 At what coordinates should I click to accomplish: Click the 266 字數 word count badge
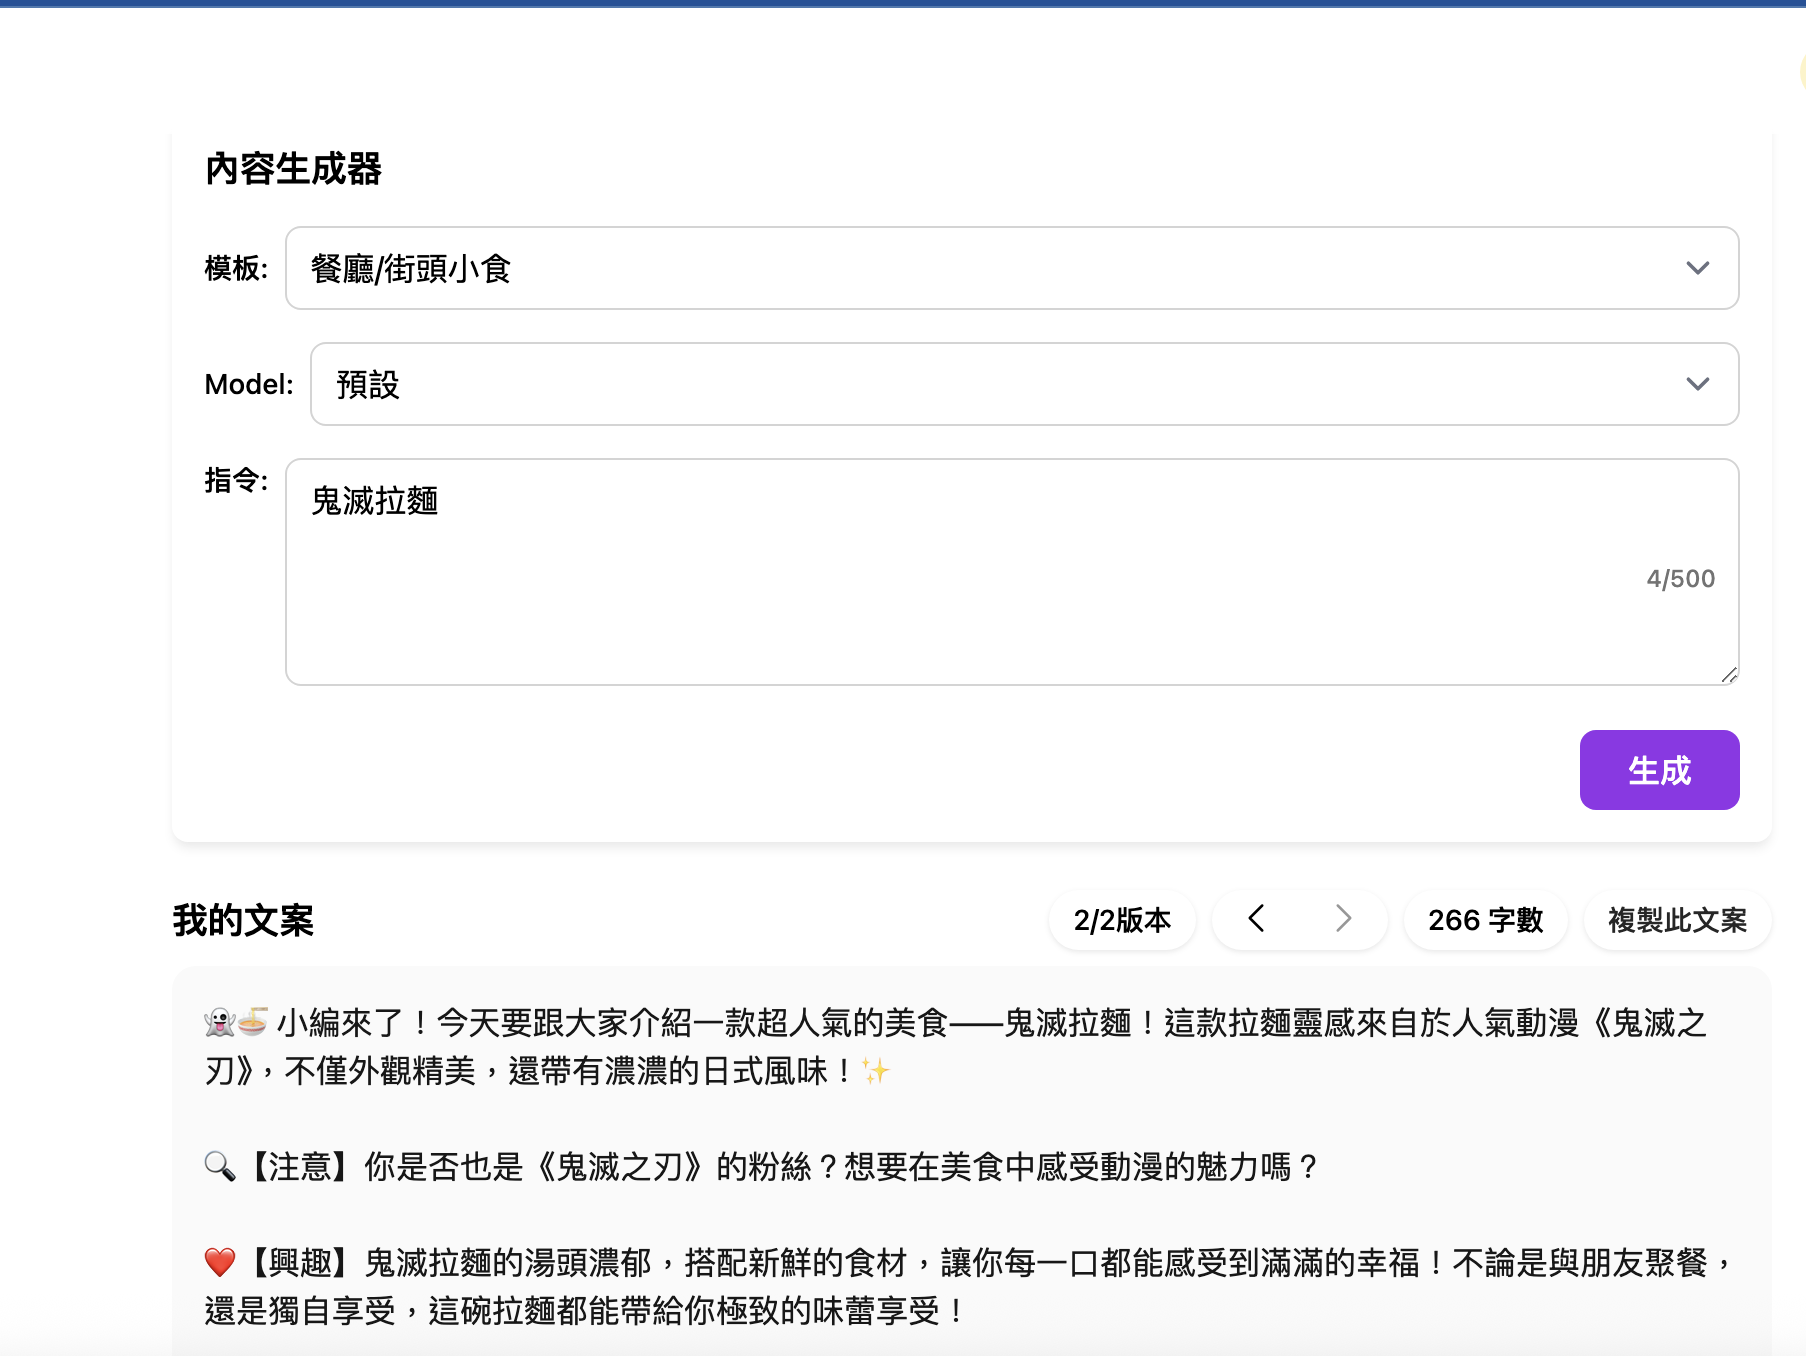click(x=1485, y=920)
